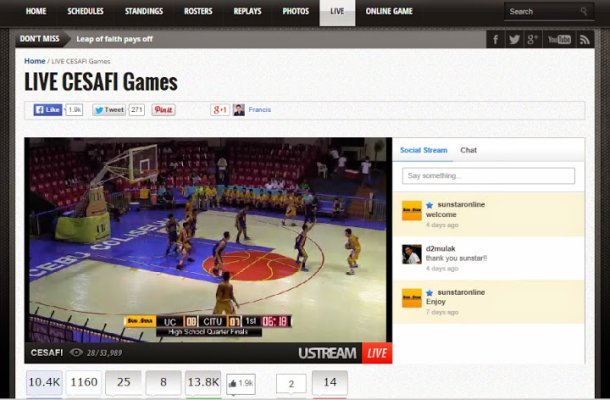Open the Francis profile link
This screenshot has width=610, height=400.
click(259, 110)
